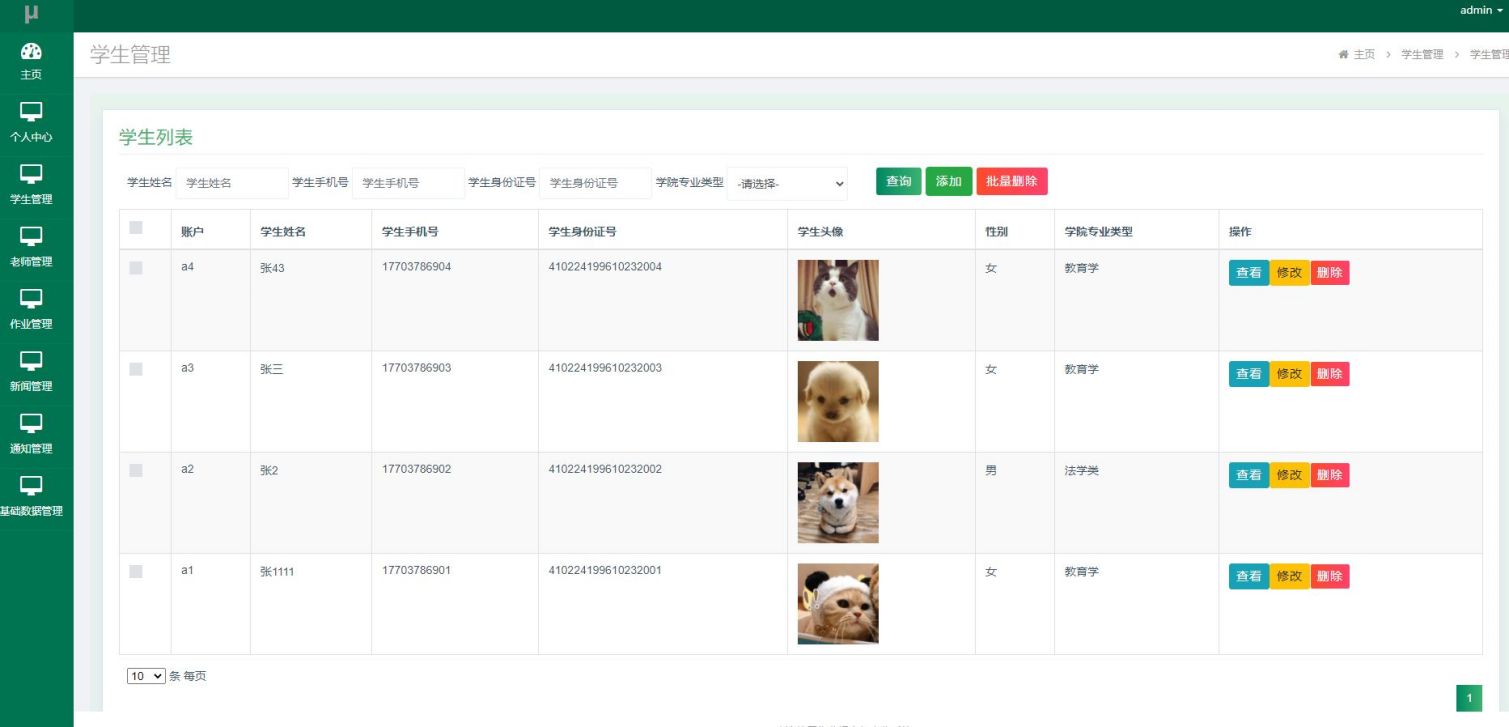Open the 10 条每页 page-size dropdown
Screen dimensions: 1509x727
[146, 676]
